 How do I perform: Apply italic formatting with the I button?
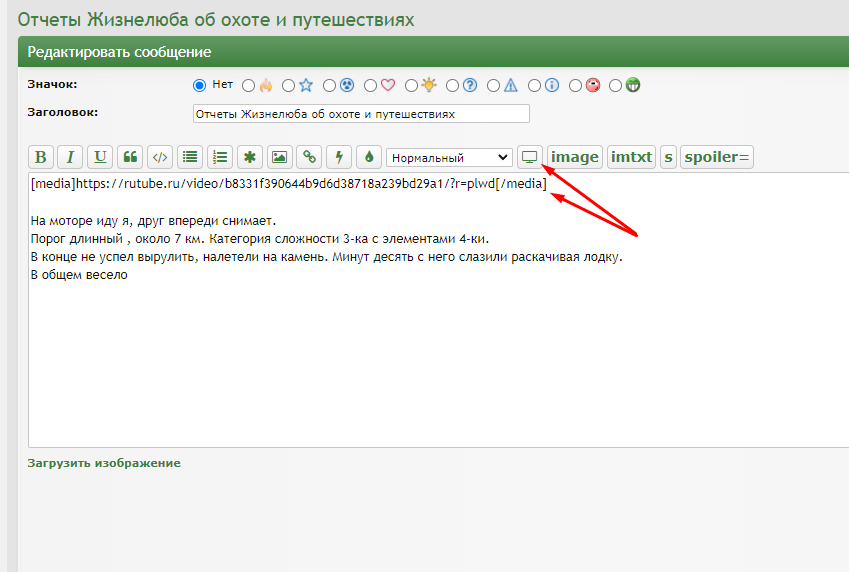[x=70, y=157]
